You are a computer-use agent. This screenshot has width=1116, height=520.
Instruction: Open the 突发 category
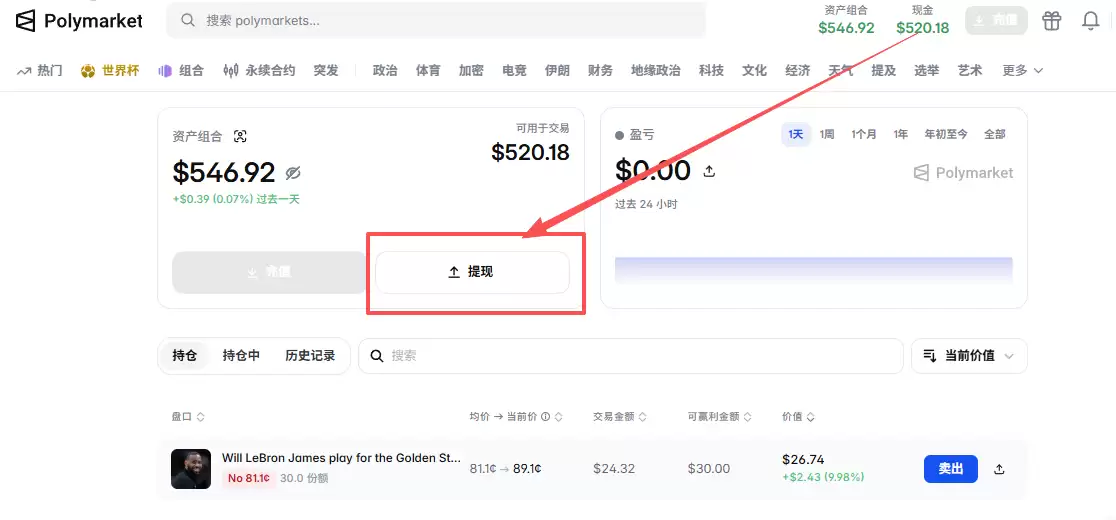pyautogui.click(x=326, y=70)
